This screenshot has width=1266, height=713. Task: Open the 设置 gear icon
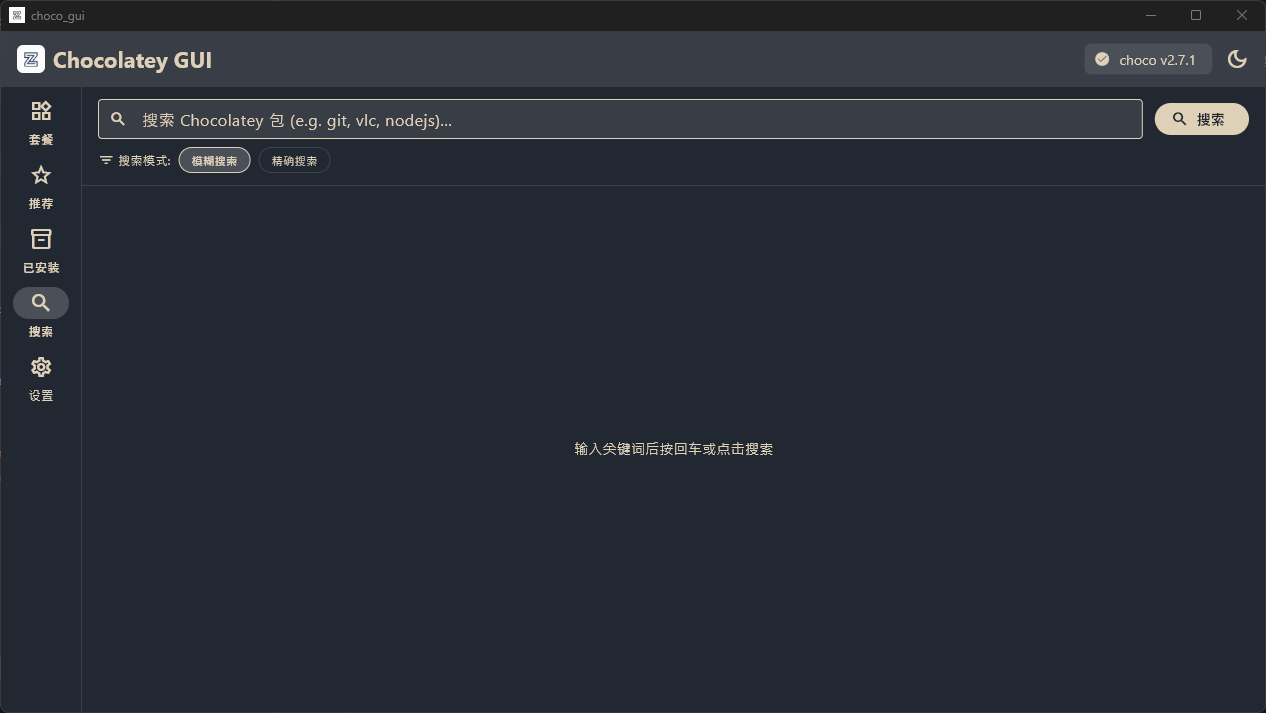(41, 367)
